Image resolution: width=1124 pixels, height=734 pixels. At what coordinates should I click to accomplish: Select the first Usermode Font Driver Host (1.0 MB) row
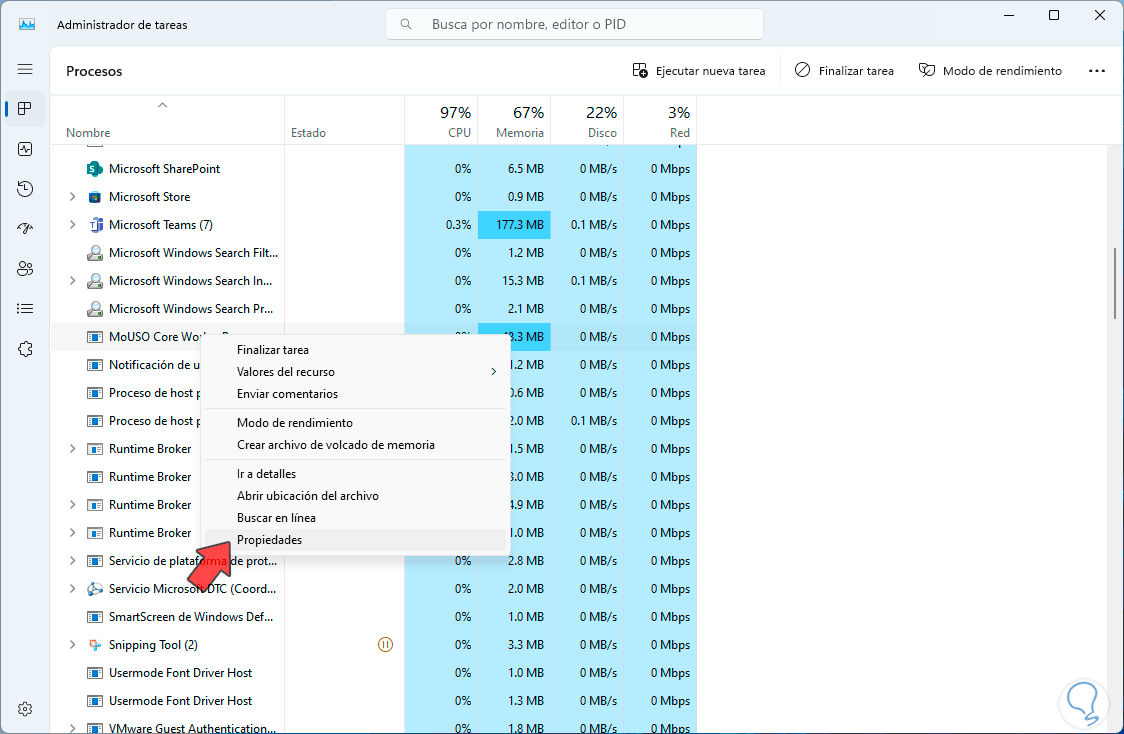pos(373,673)
